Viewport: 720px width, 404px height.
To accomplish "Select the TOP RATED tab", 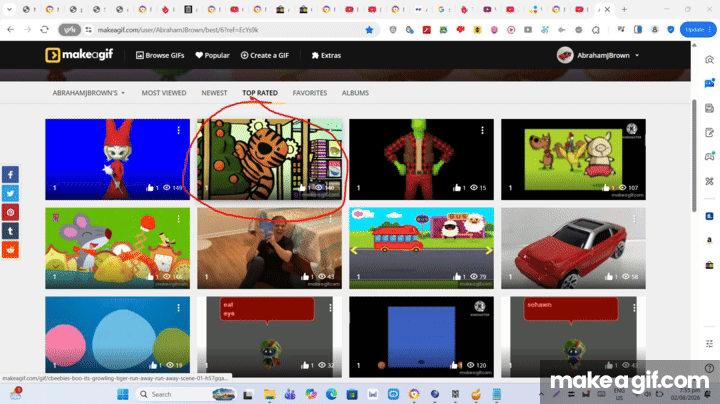I will [x=260, y=93].
